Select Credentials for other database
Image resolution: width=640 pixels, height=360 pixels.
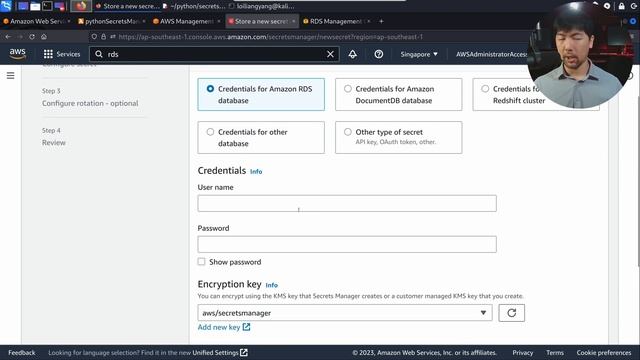click(x=261, y=138)
